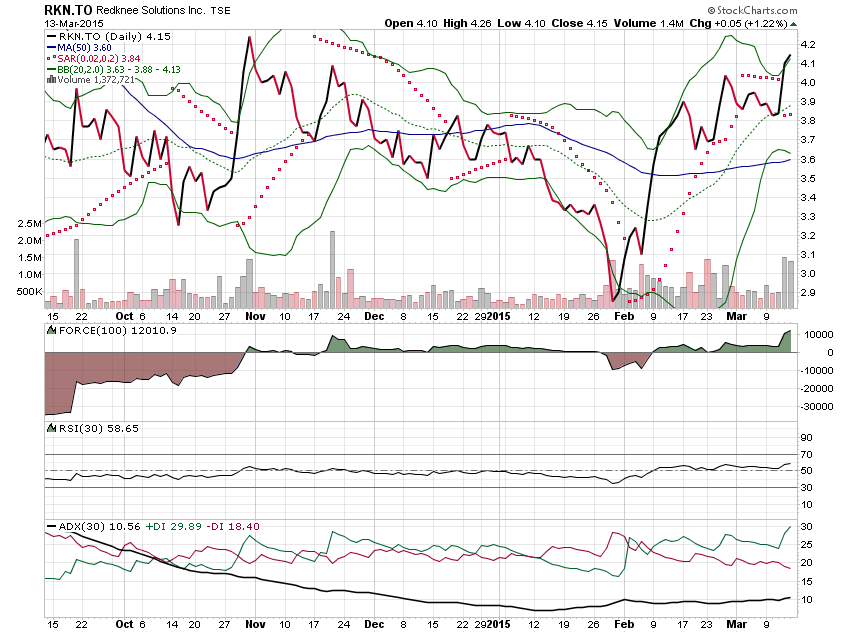Click the -30000 label on the Force scale
The height and width of the screenshot is (633, 850).
[817, 406]
